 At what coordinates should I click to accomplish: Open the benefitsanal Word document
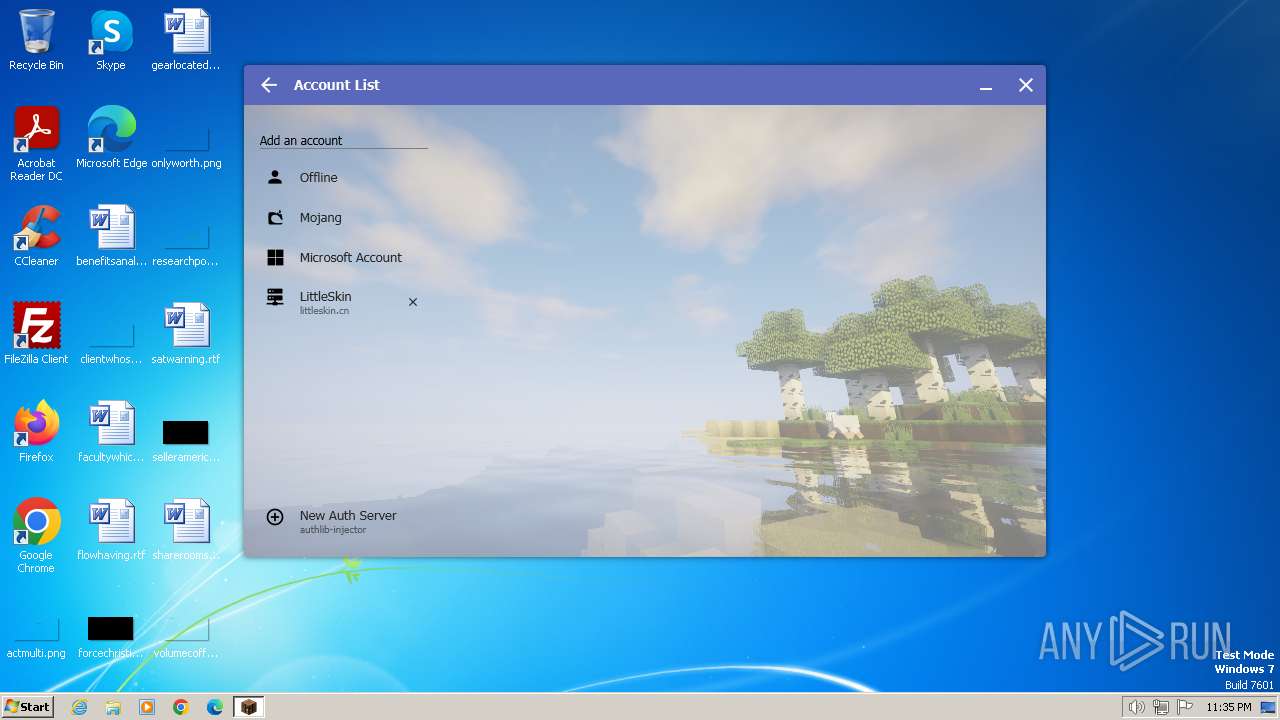coord(111,236)
